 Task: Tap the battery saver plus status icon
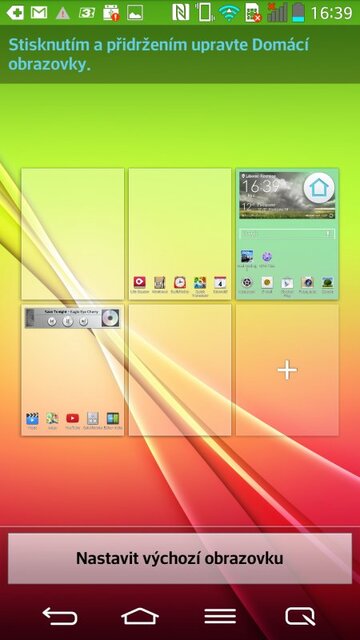point(15,13)
